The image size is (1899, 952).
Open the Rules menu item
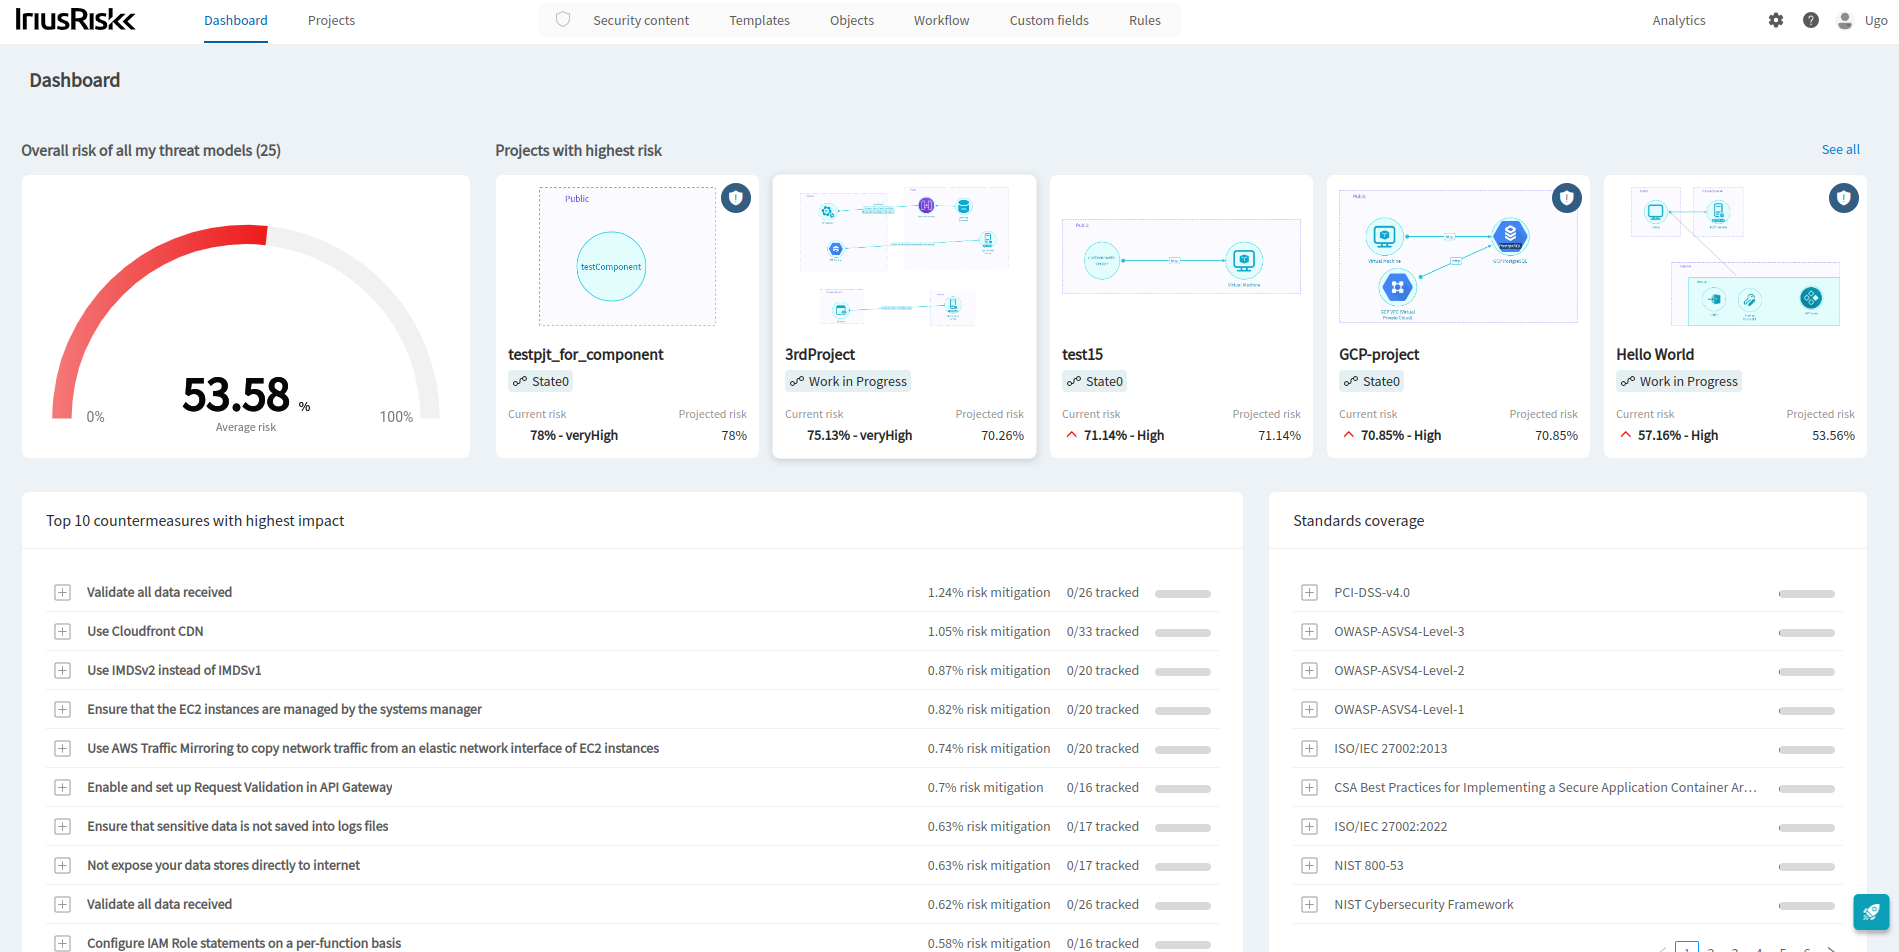pyautogui.click(x=1145, y=20)
